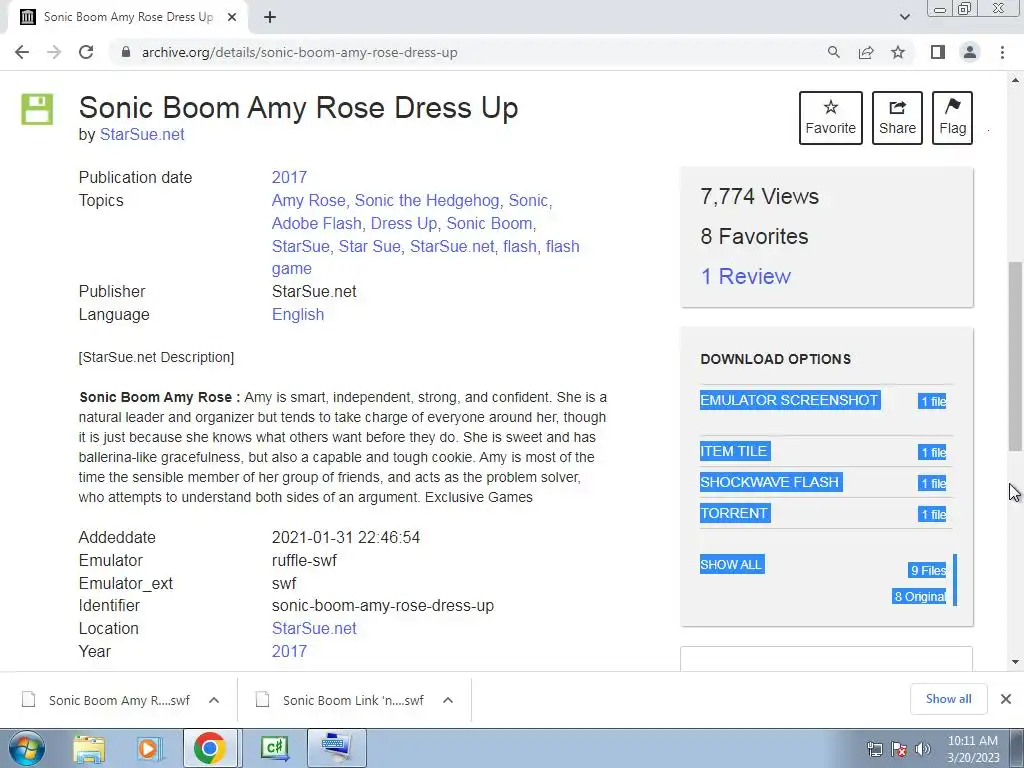Expand options for Sonic Boom Amy R....swf
Screen dimensions: 1024x768
coord(214,701)
